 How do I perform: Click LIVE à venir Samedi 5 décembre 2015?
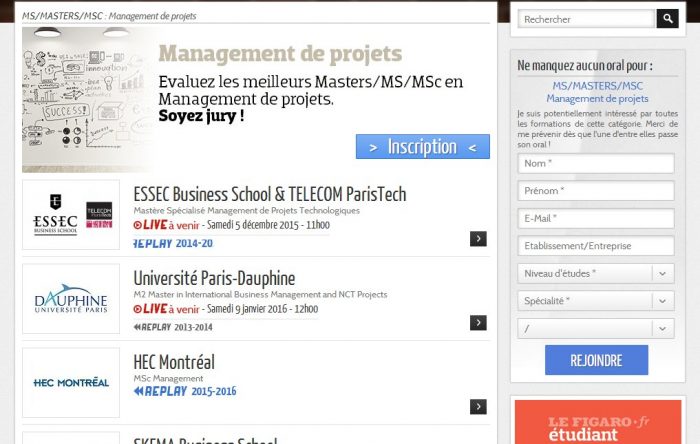click(232, 225)
